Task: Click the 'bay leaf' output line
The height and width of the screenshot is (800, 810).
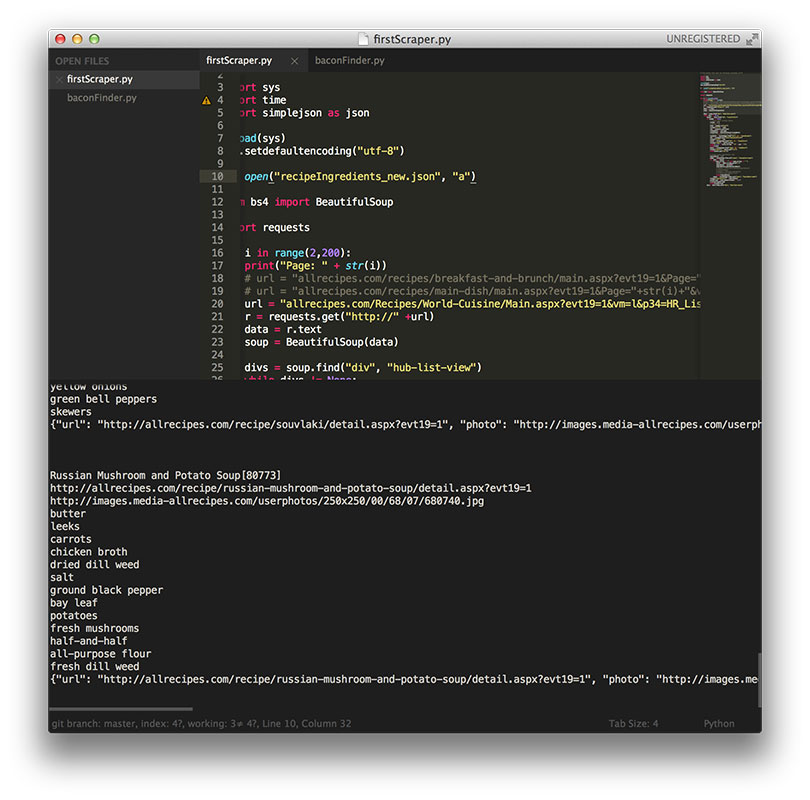Action: (73, 603)
